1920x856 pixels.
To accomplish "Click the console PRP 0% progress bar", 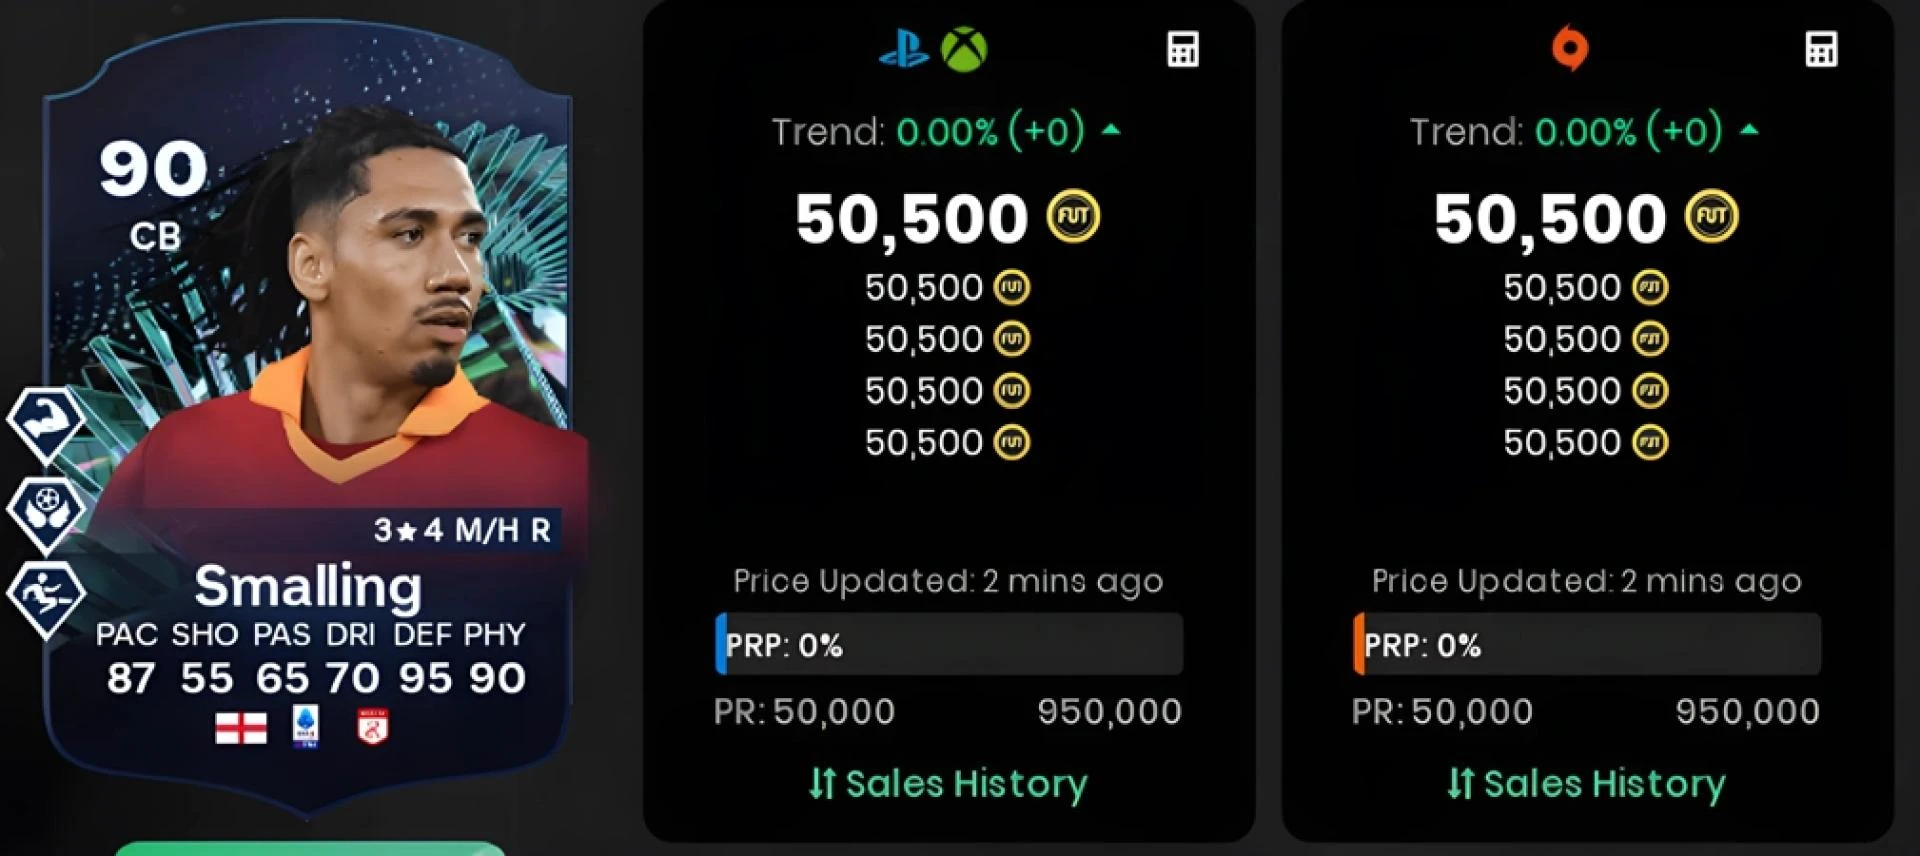I will (x=949, y=644).
